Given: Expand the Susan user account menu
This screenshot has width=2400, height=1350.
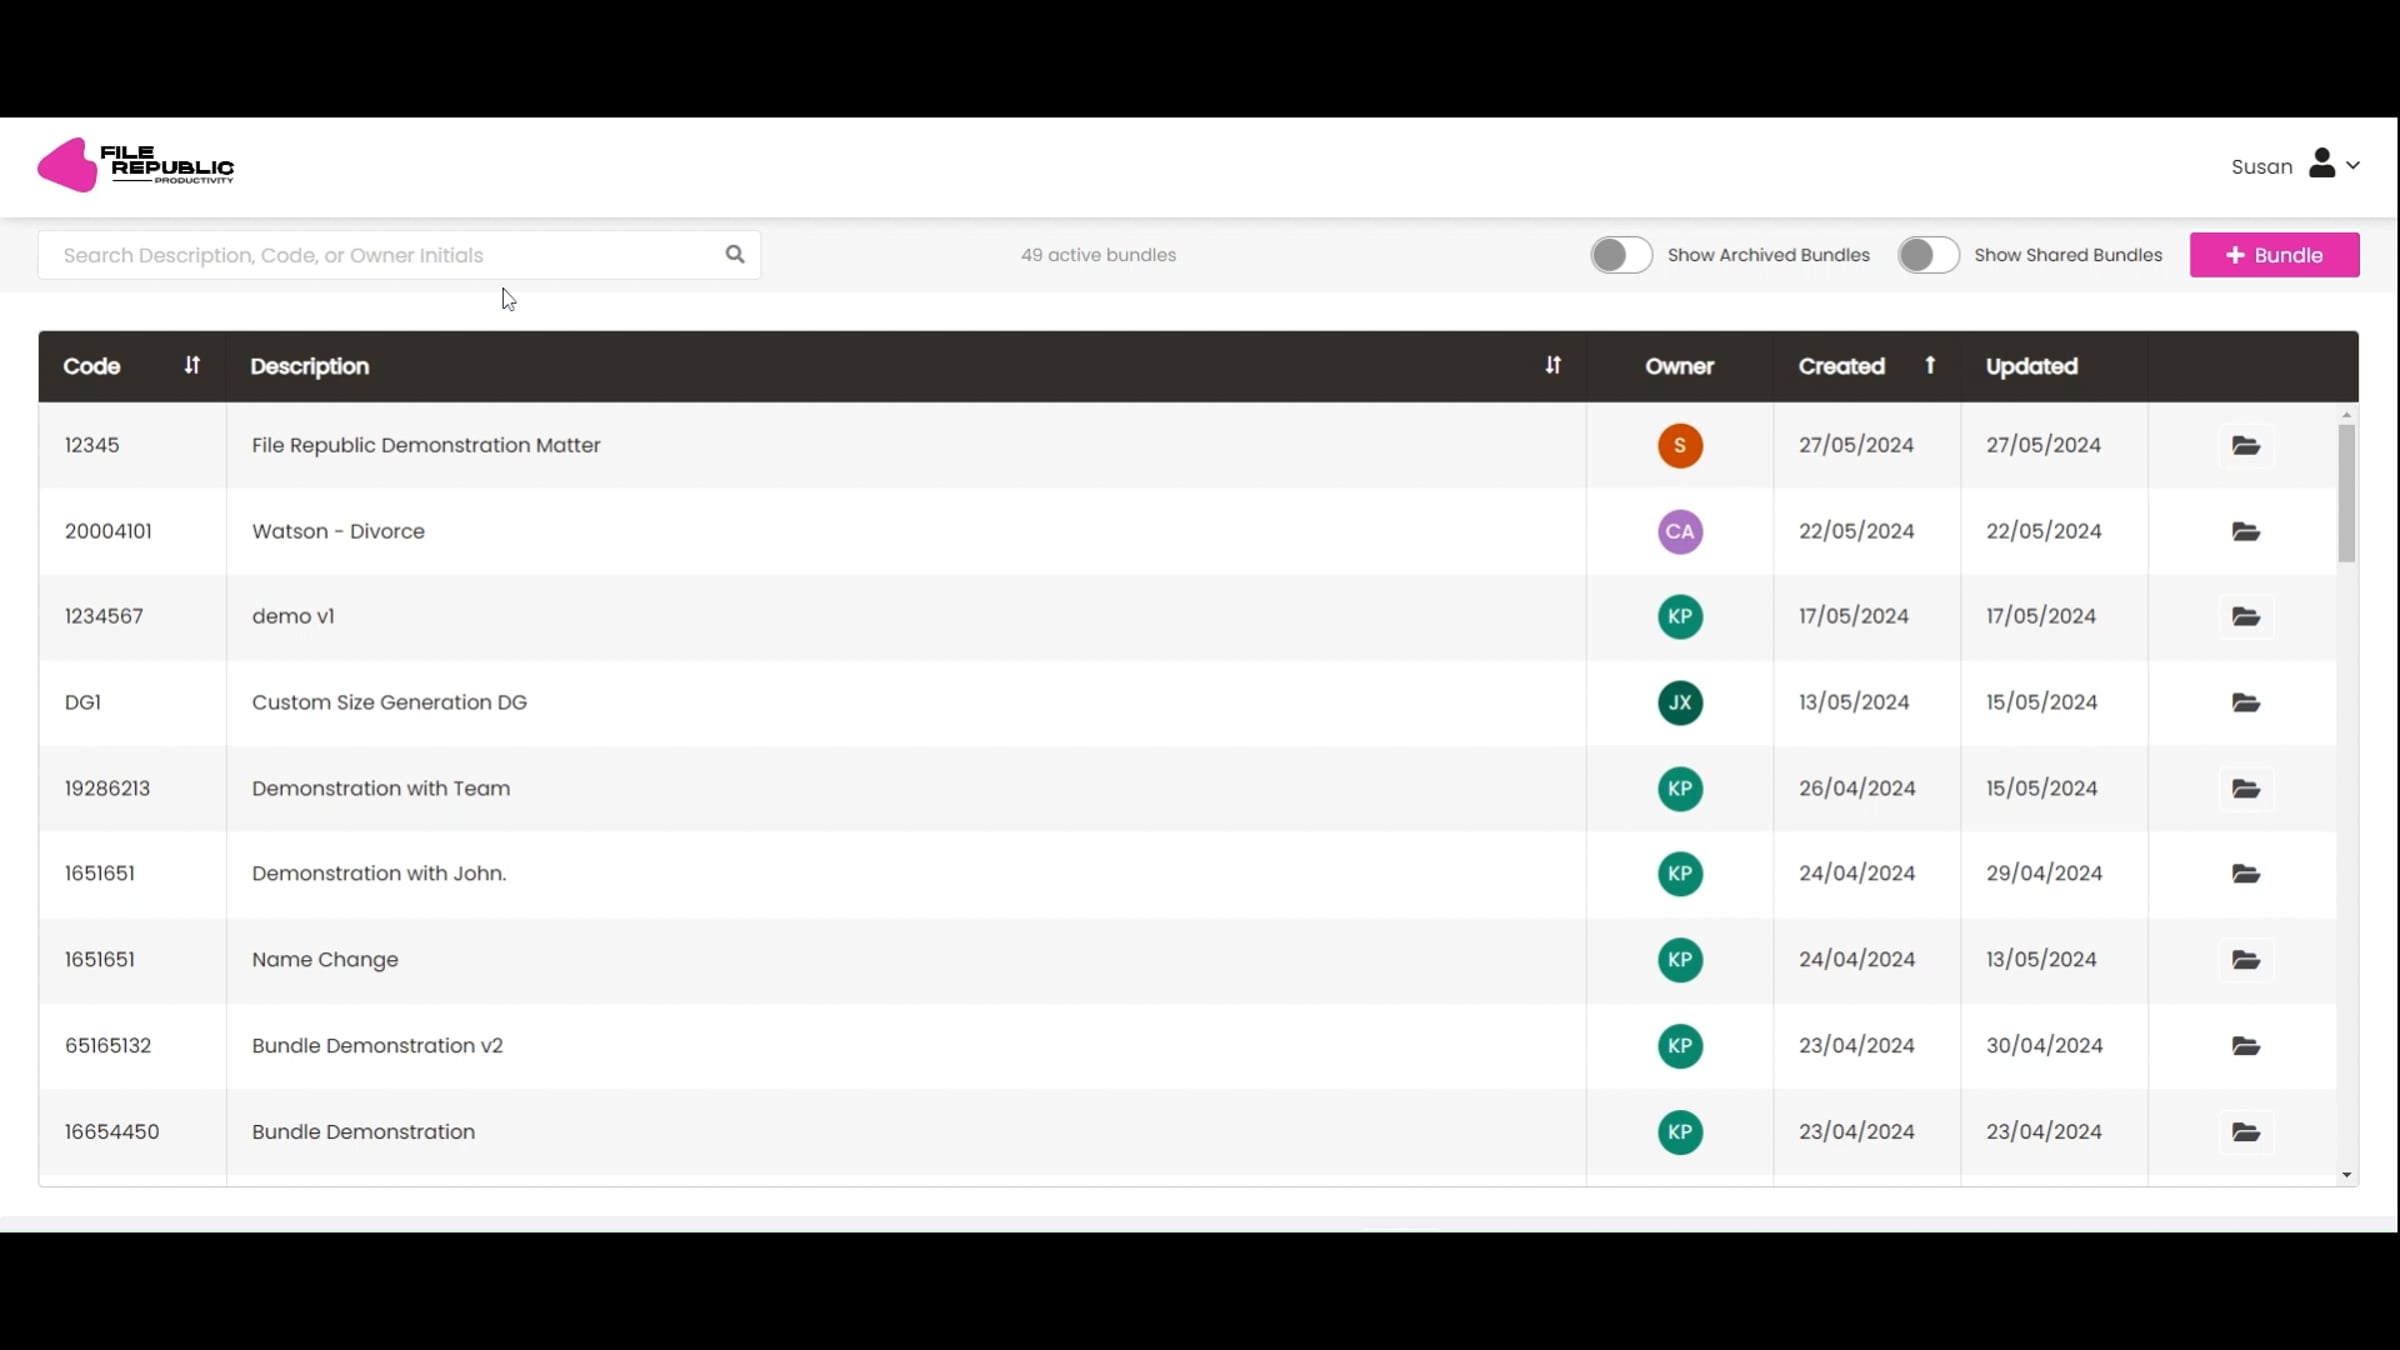Looking at the screenshot, I should point(2295,166).
